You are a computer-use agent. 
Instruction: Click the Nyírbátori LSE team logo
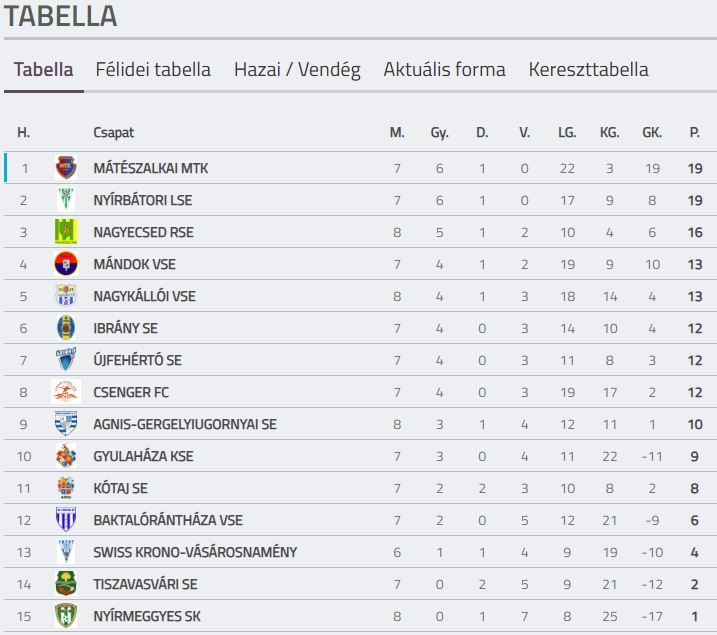[x=66, y=200]
